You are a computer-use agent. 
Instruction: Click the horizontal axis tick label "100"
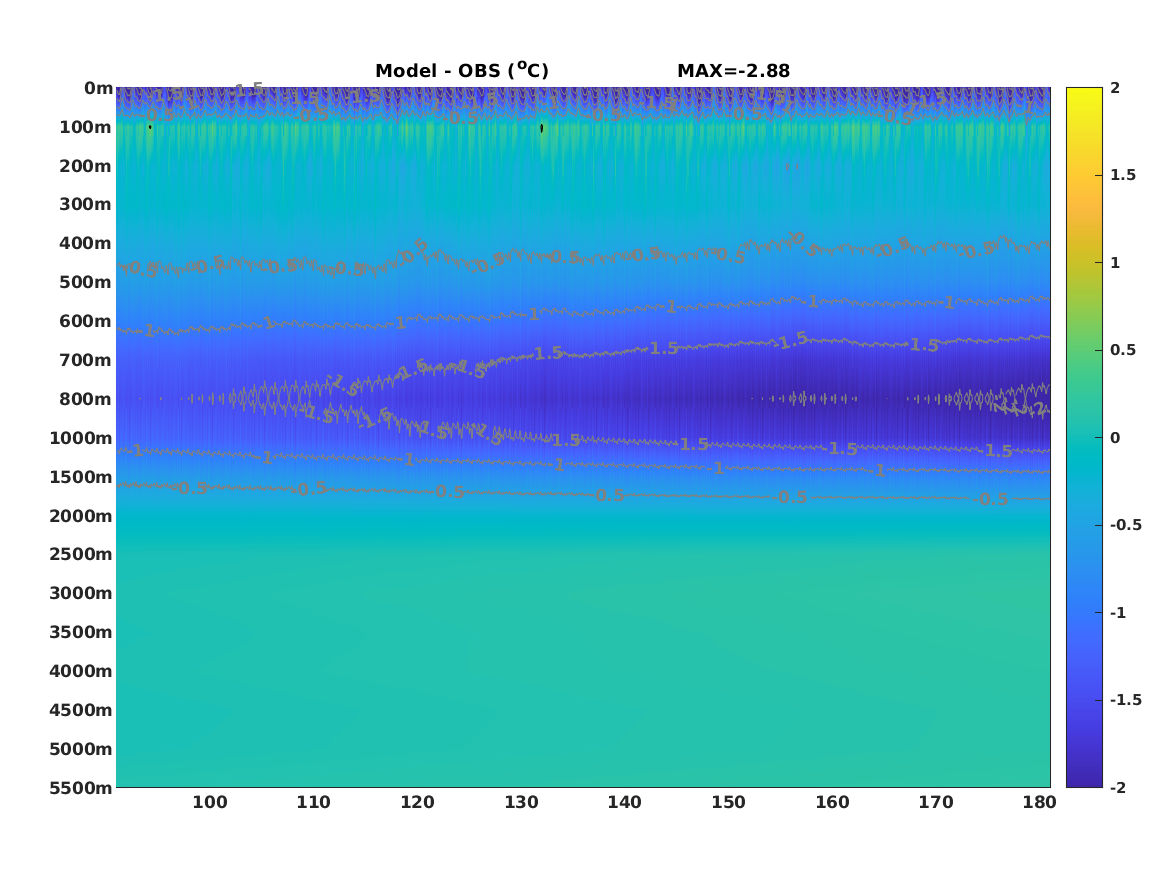[x=210, y=802]
